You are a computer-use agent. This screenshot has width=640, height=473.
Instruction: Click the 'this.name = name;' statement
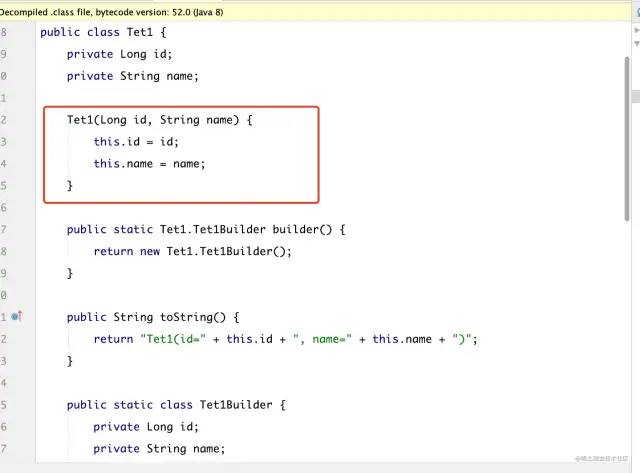tap(149, 164)
